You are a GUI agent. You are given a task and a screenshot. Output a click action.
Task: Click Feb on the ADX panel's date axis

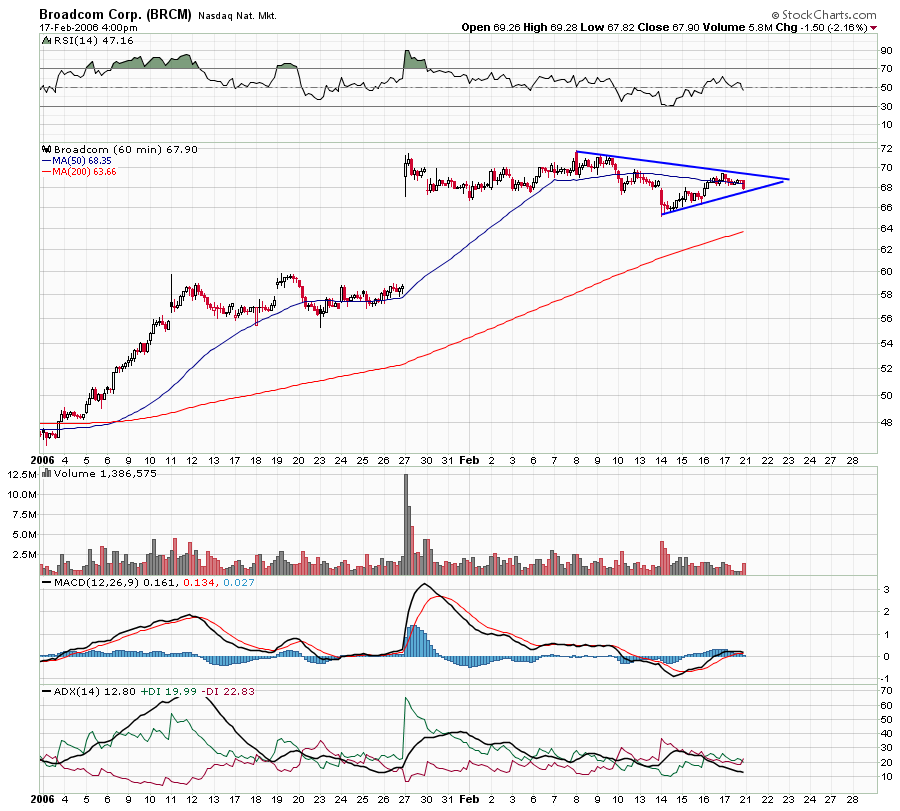pos(469,800)
